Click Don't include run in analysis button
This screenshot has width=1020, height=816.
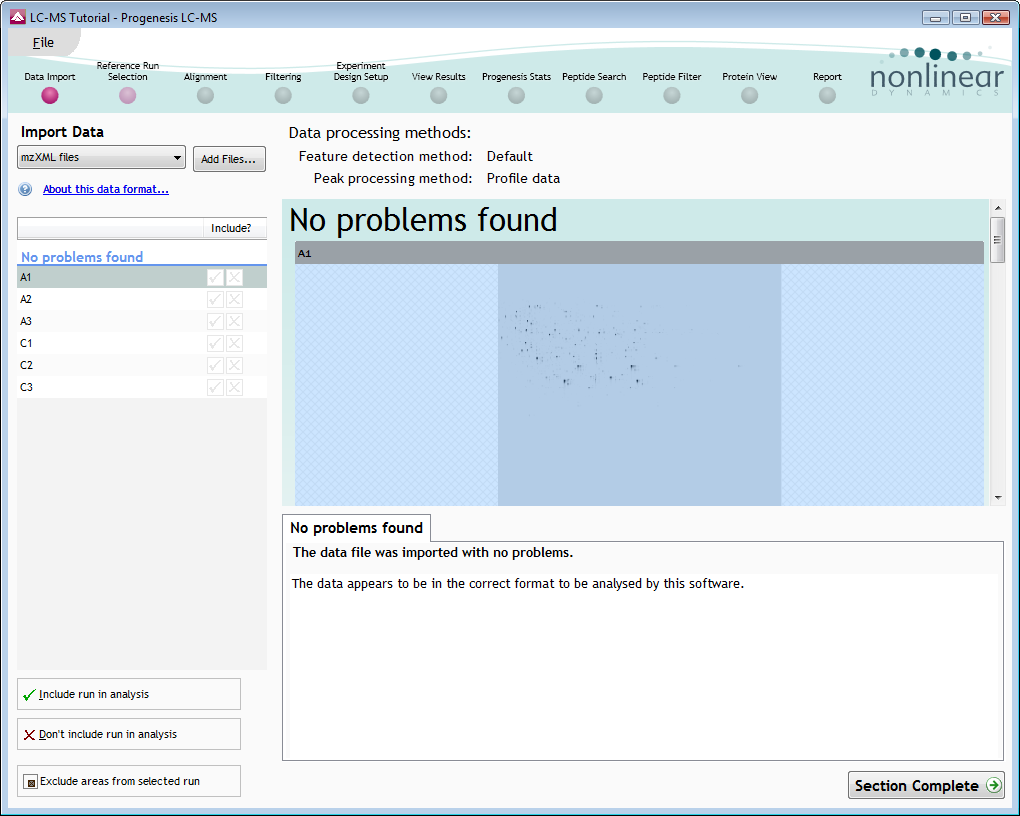[x=129, y=734]
